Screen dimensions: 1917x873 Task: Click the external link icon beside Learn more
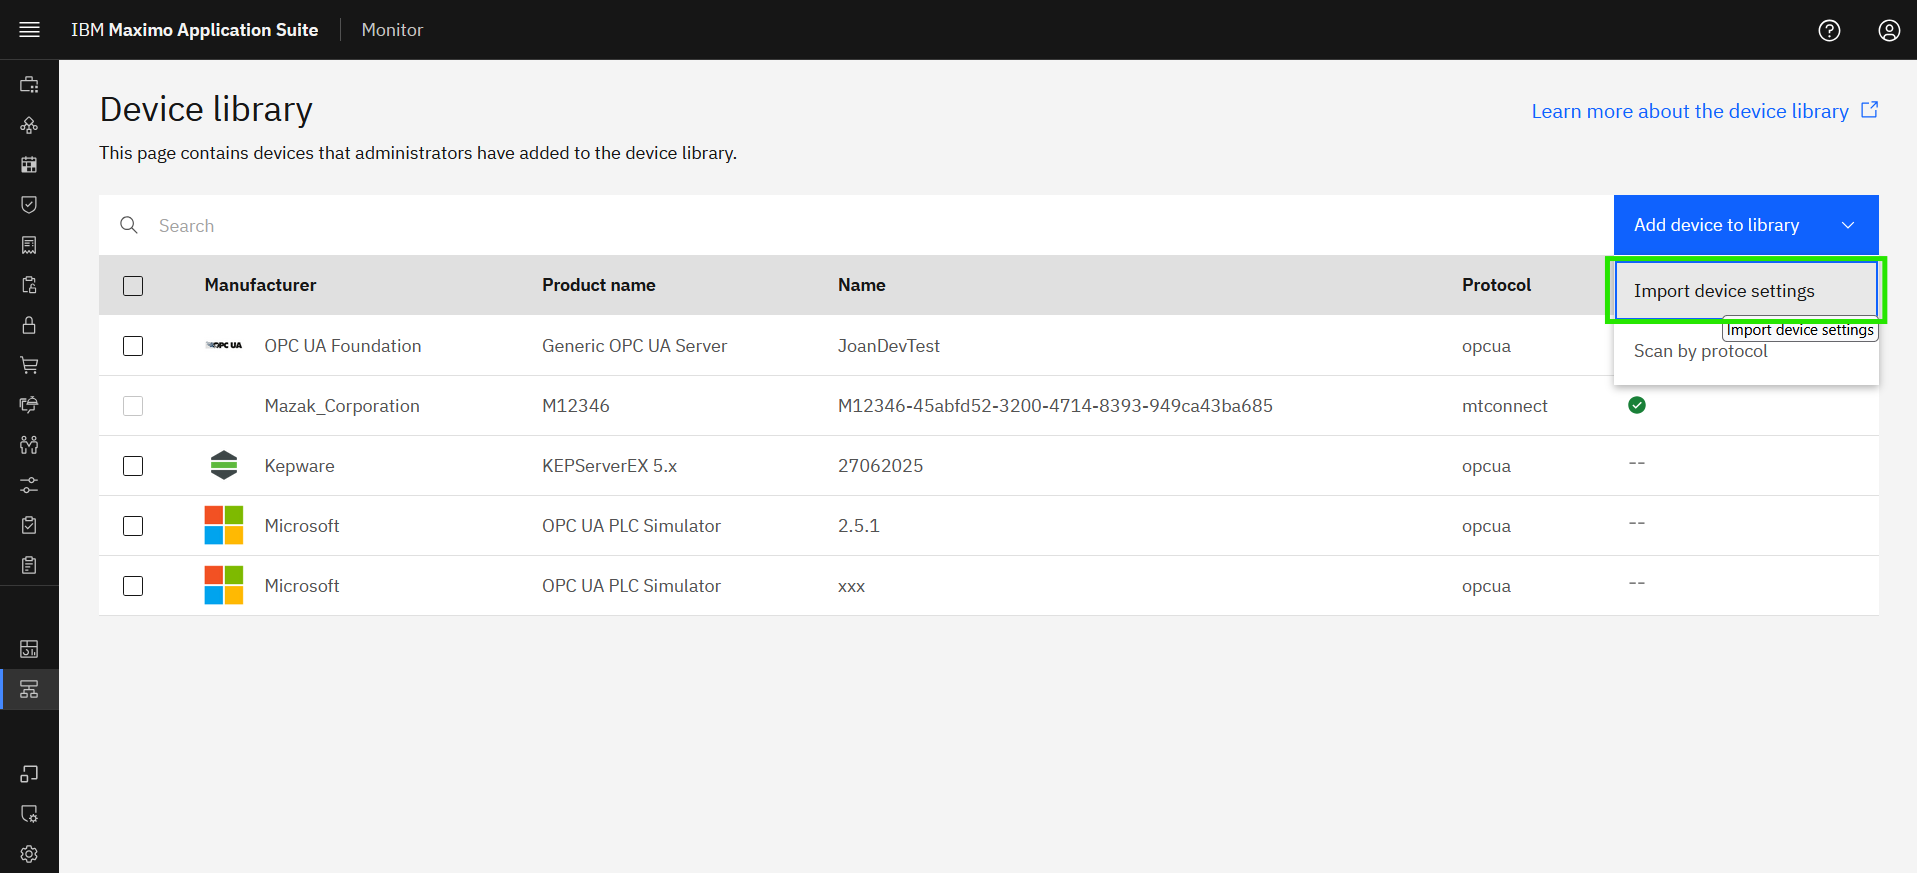coord(1869,110)
